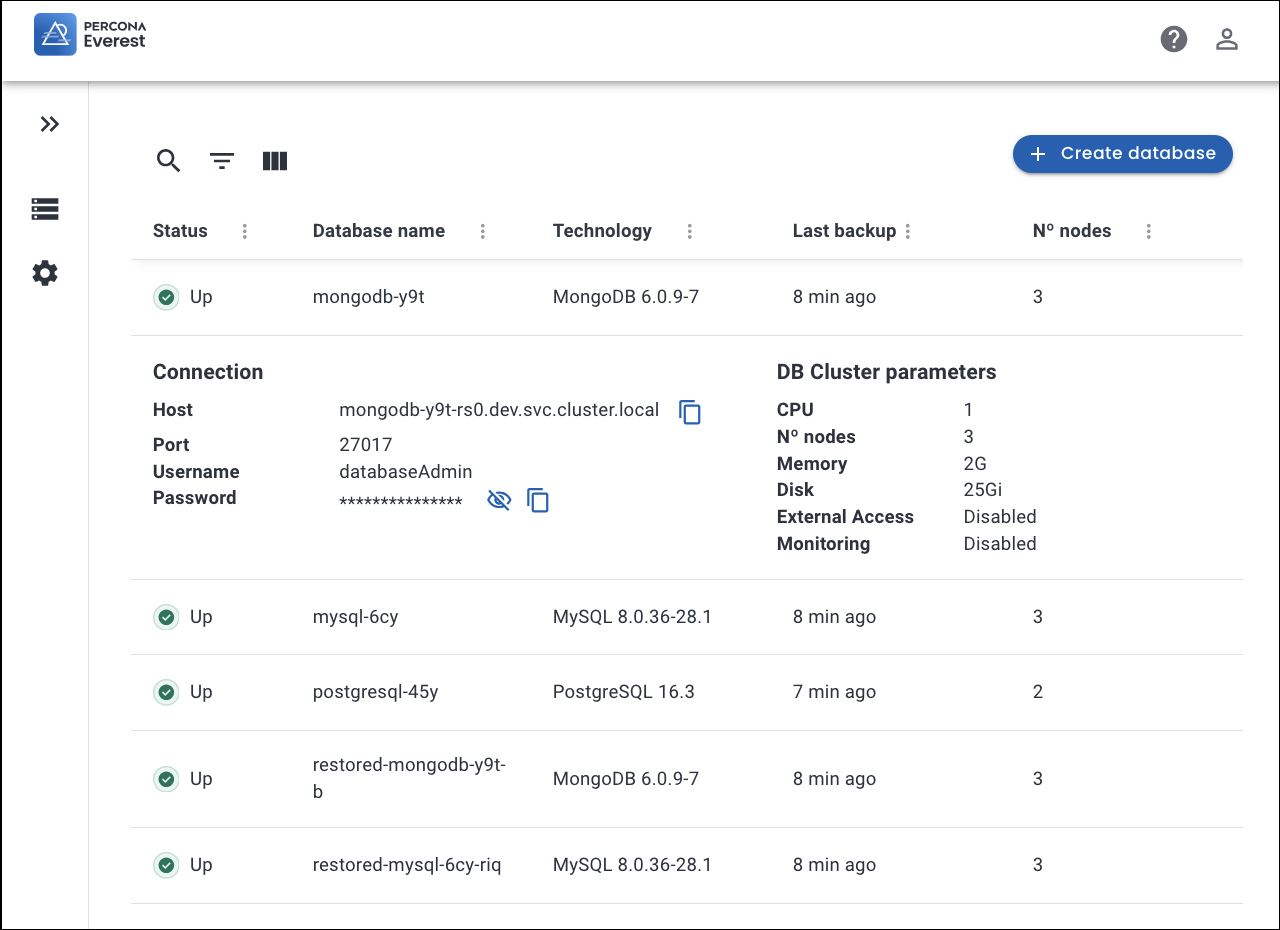Image resolution: width=1280 pixels, height=930 pixels.
Task: Click the Percona Everest logo
Action: 90,35
